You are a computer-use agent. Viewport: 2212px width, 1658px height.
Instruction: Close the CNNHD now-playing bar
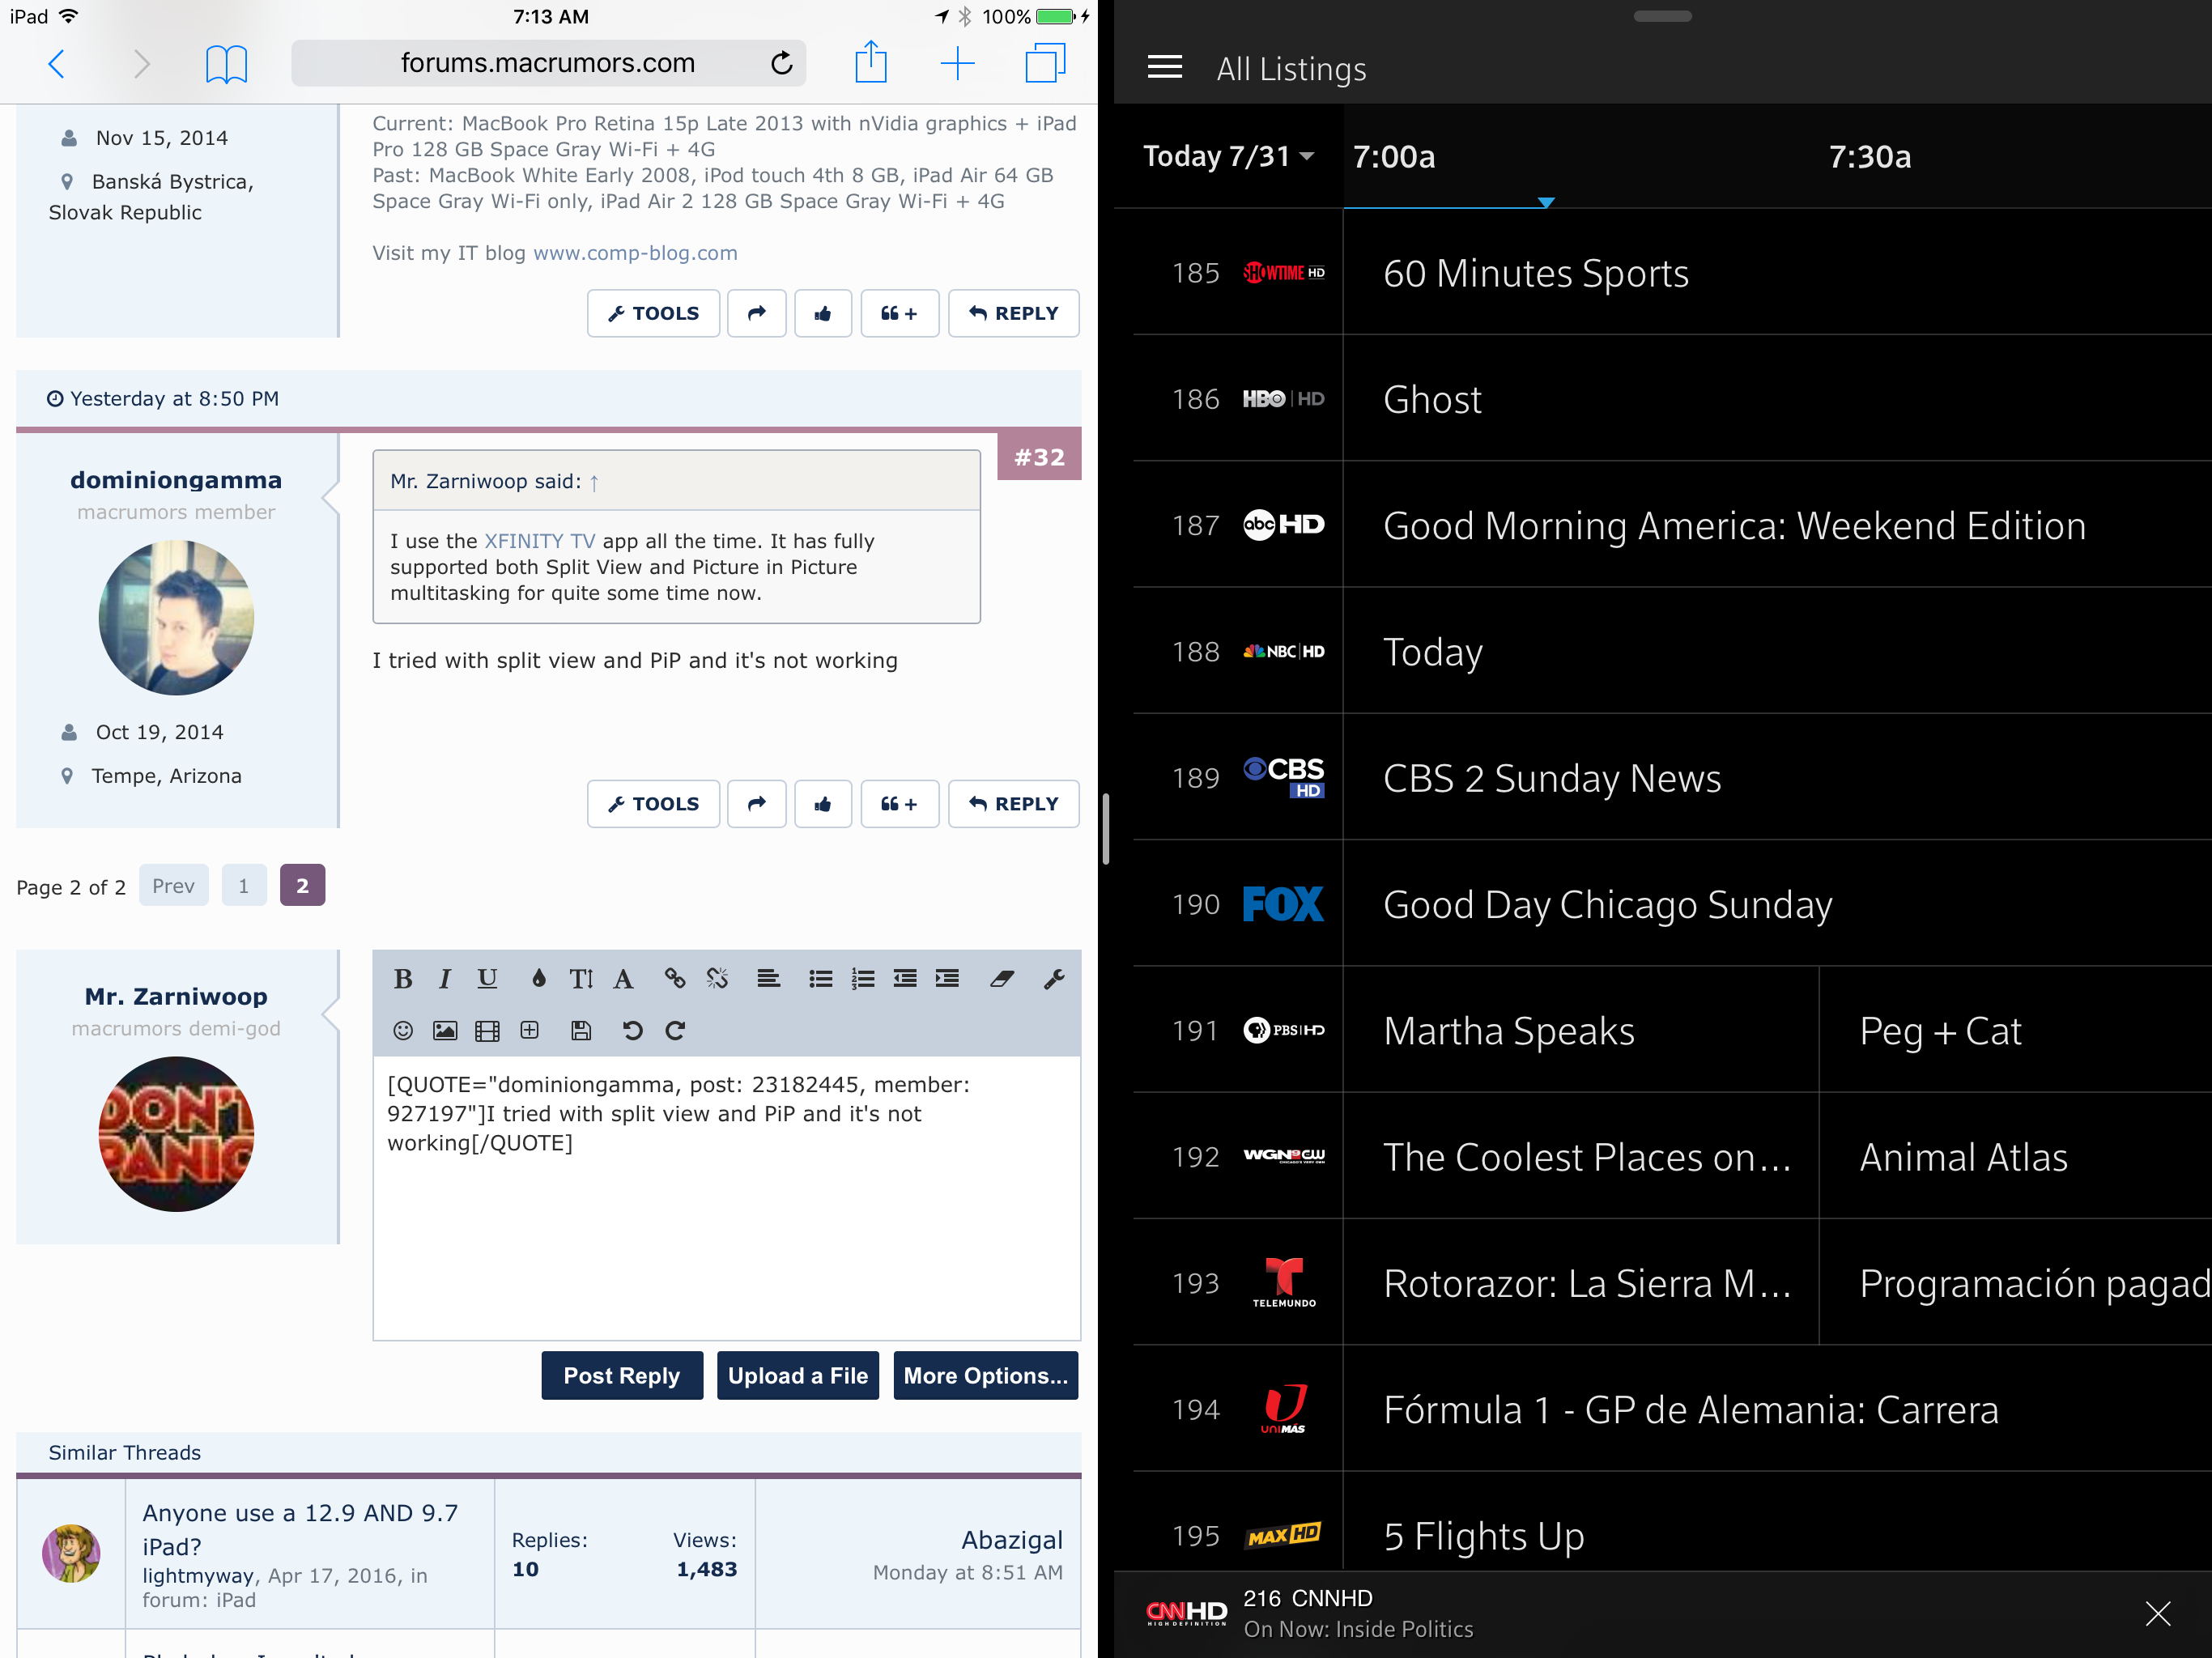point(2157,1613)
